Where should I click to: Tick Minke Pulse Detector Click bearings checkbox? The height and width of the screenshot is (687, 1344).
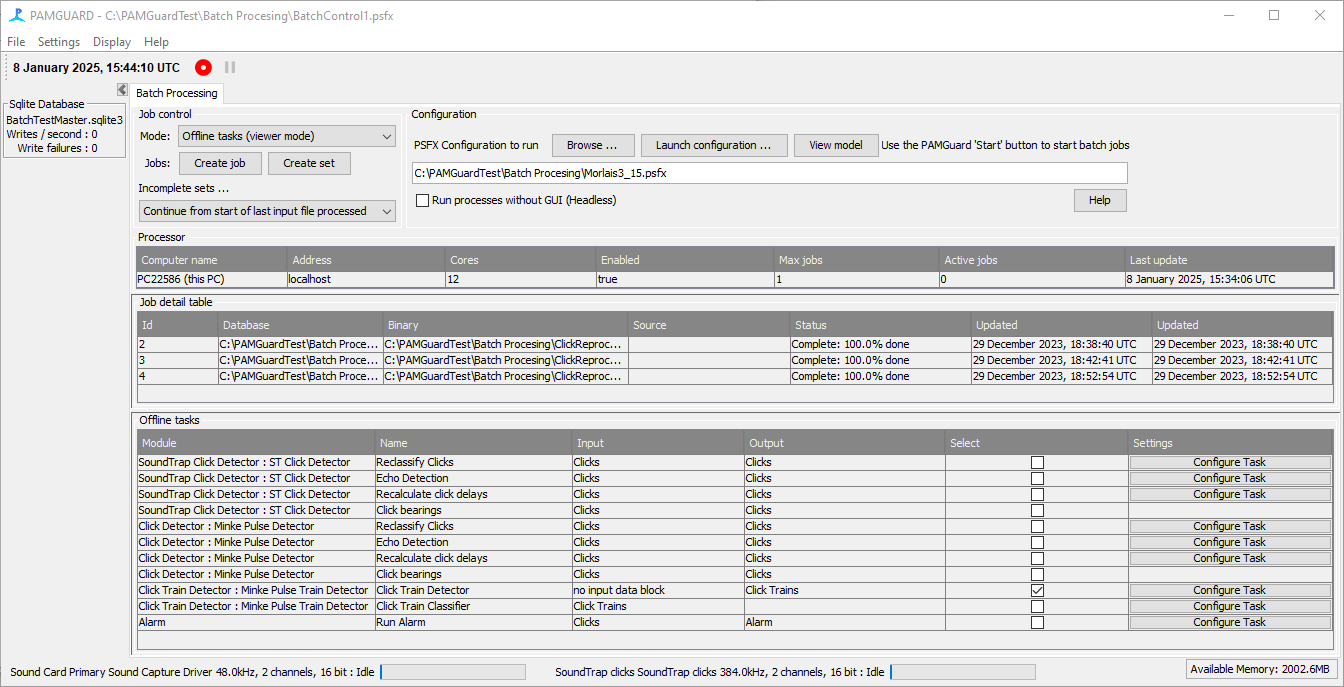coord(1037,574)
